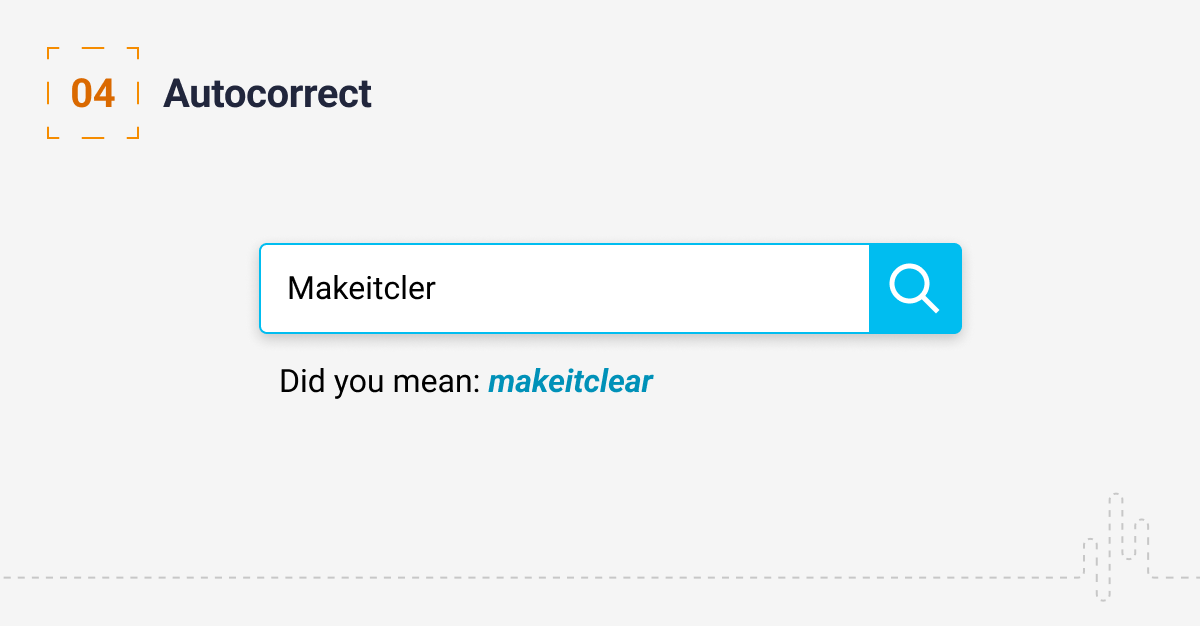Click the misspelled word "Makeitcler"
The image size is (1200, 626).
point(361,289)
